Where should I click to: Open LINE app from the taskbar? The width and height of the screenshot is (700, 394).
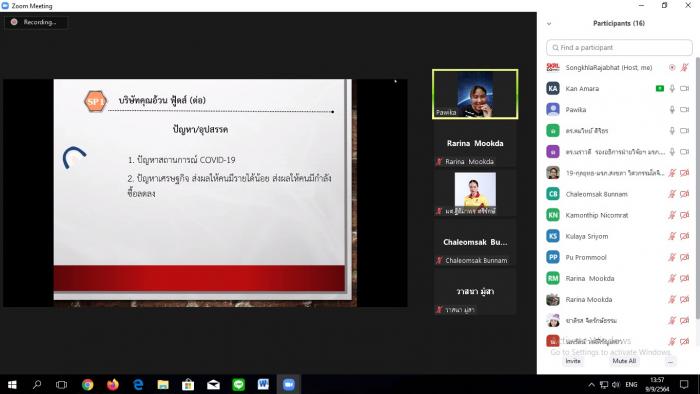[x=239, y=384]
